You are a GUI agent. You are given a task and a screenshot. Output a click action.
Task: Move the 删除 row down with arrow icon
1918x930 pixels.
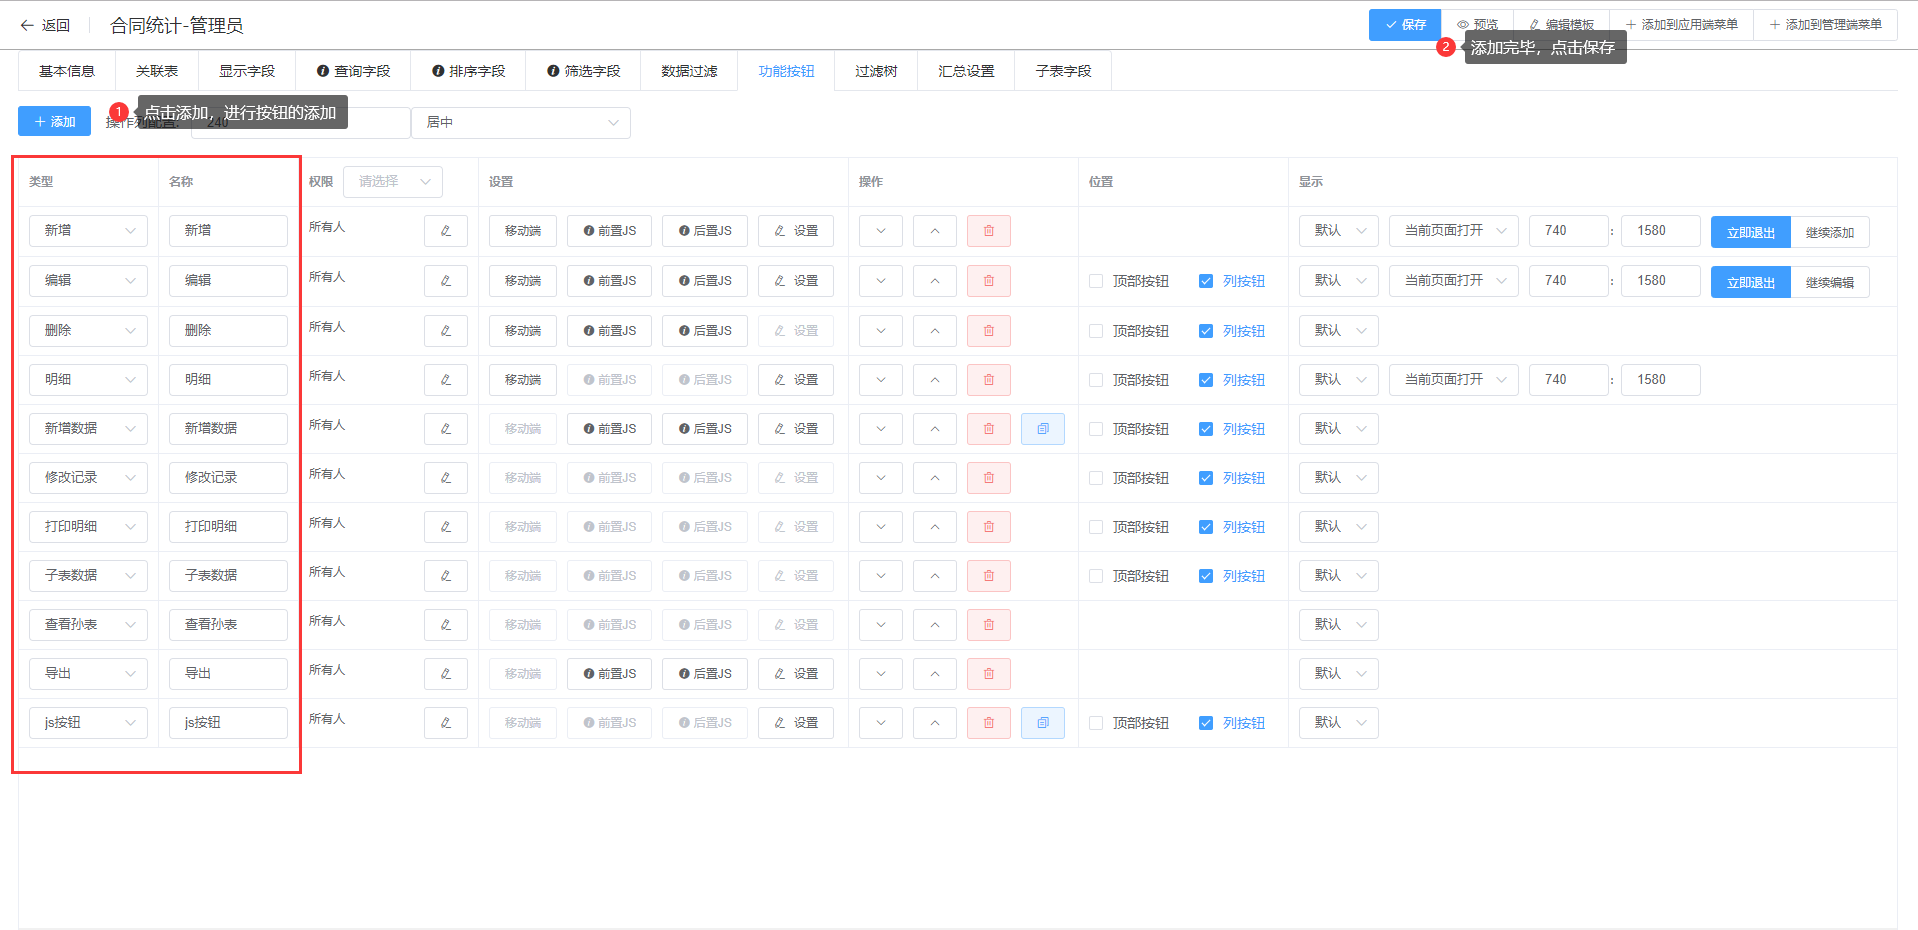880,331
